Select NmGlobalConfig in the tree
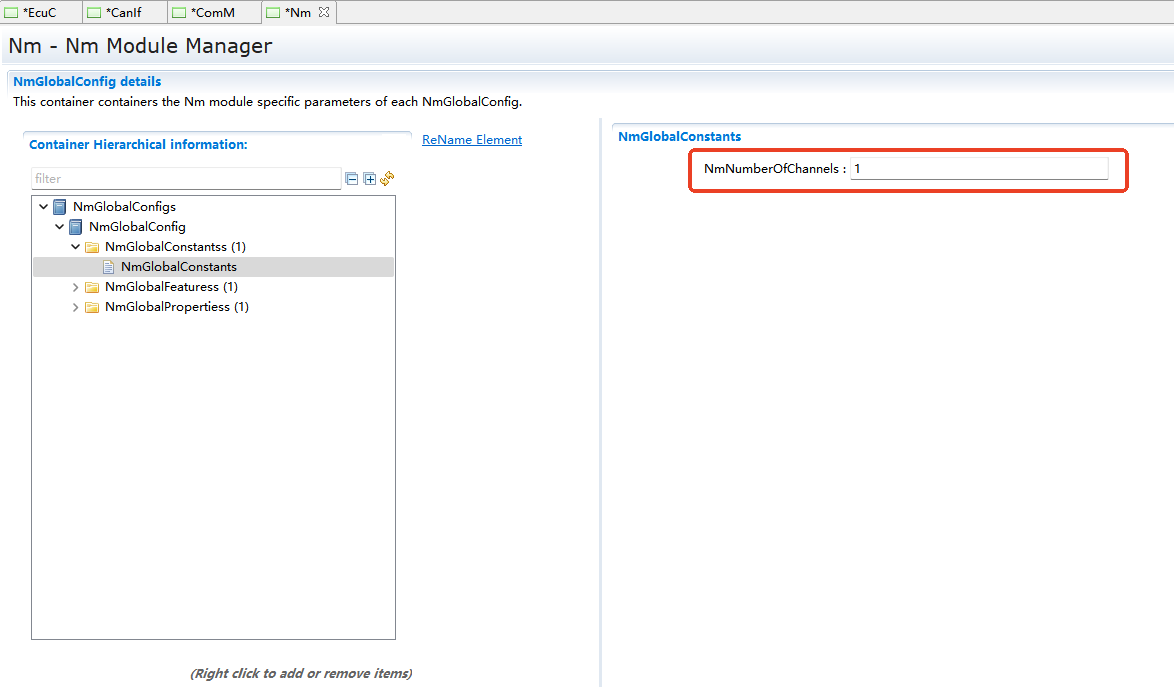 click(x=137, y=227)
